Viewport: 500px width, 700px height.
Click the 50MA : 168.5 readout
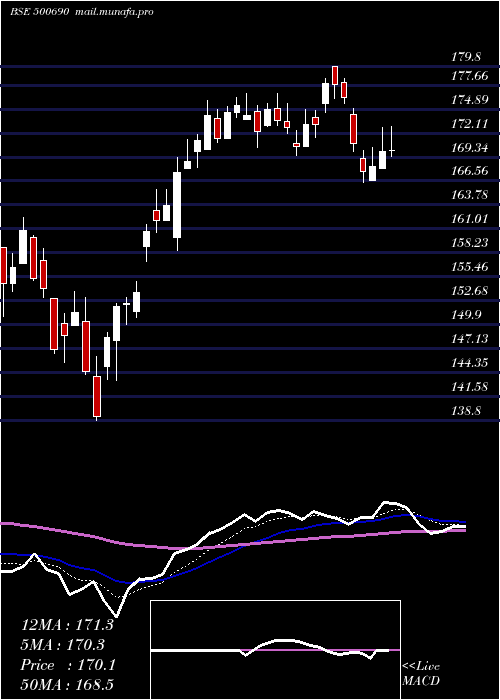[x=69, y=685]
